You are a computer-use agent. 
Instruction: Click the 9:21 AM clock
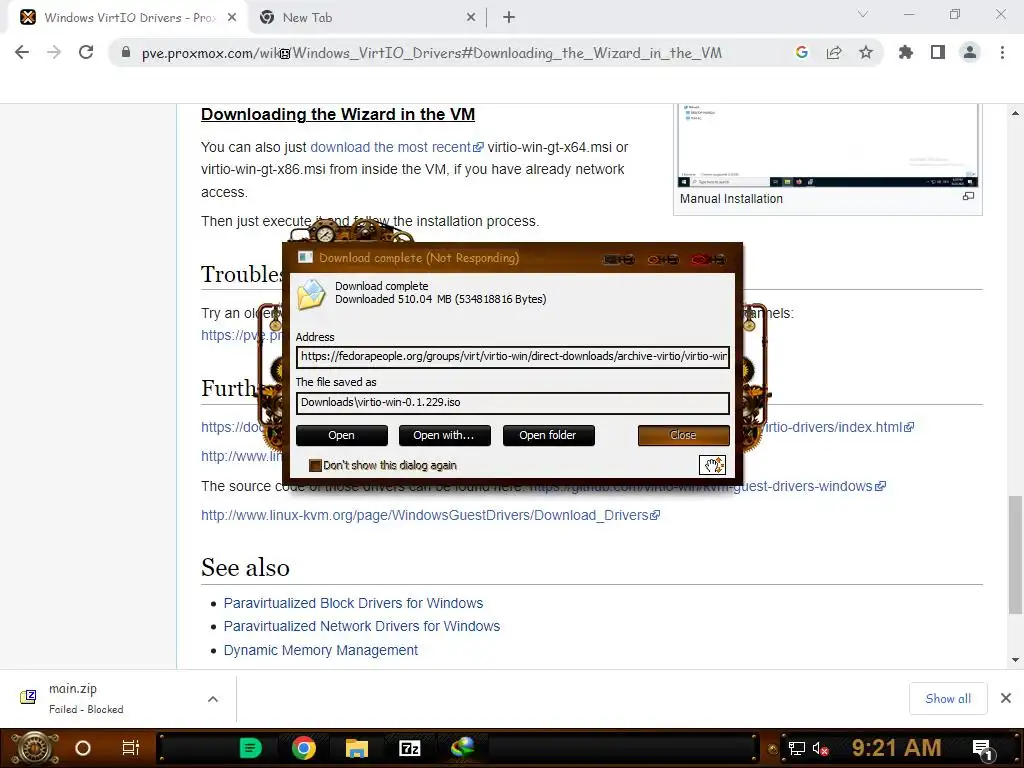coord(896,748)
